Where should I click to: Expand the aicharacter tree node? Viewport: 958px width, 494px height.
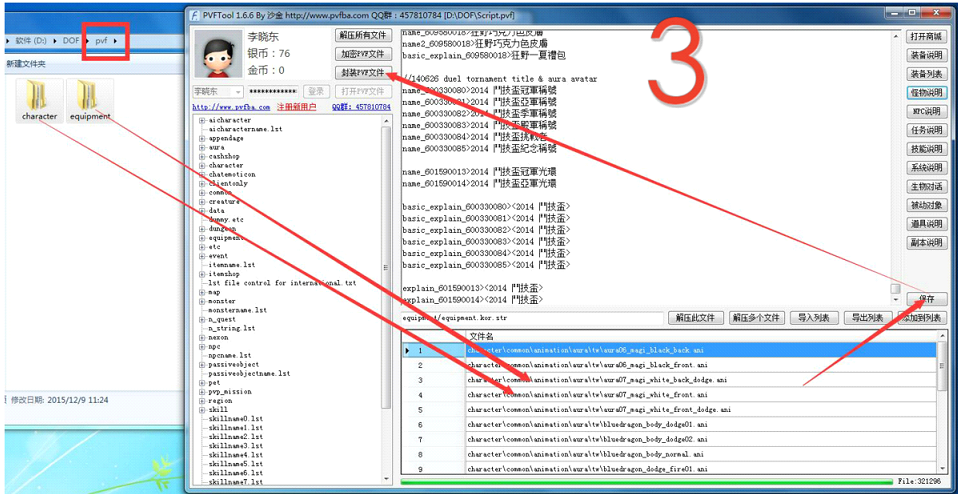(x=202, y=120)
